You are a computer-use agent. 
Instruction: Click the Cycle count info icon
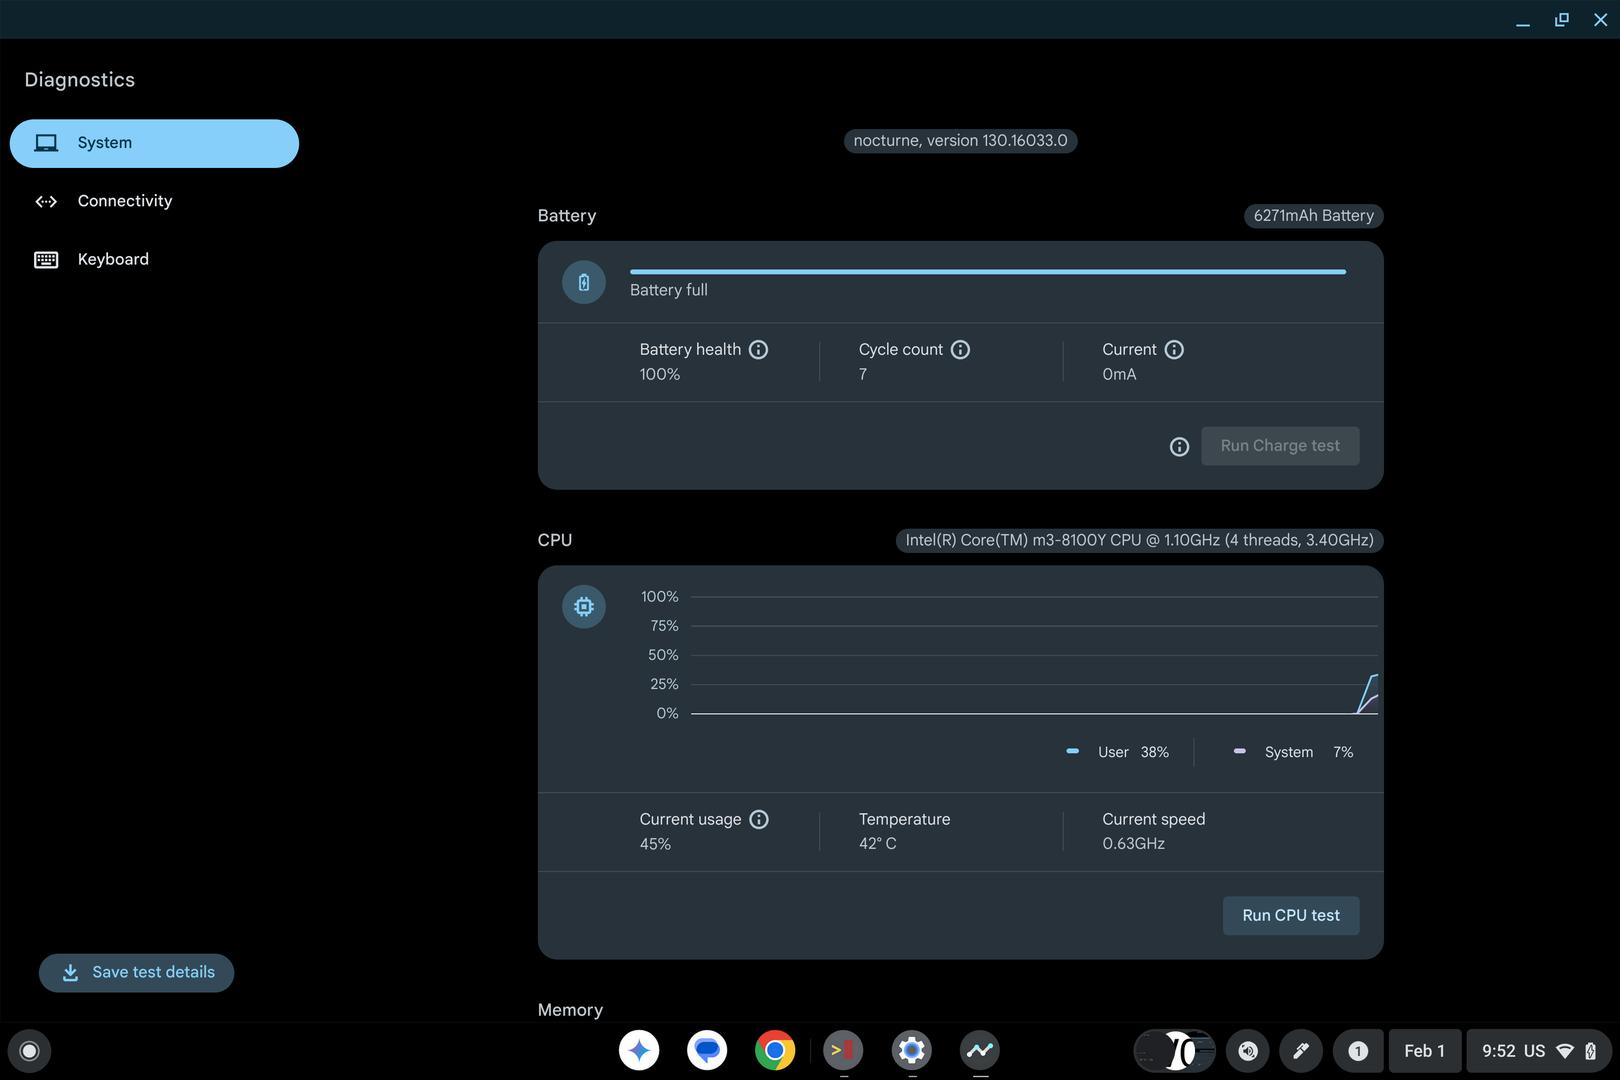point(960,350)
